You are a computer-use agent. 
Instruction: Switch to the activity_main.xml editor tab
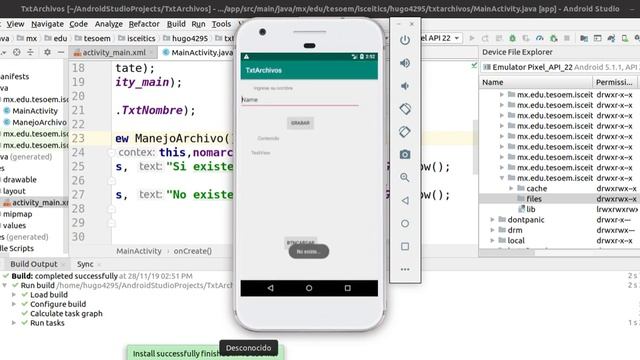point(114,53)
